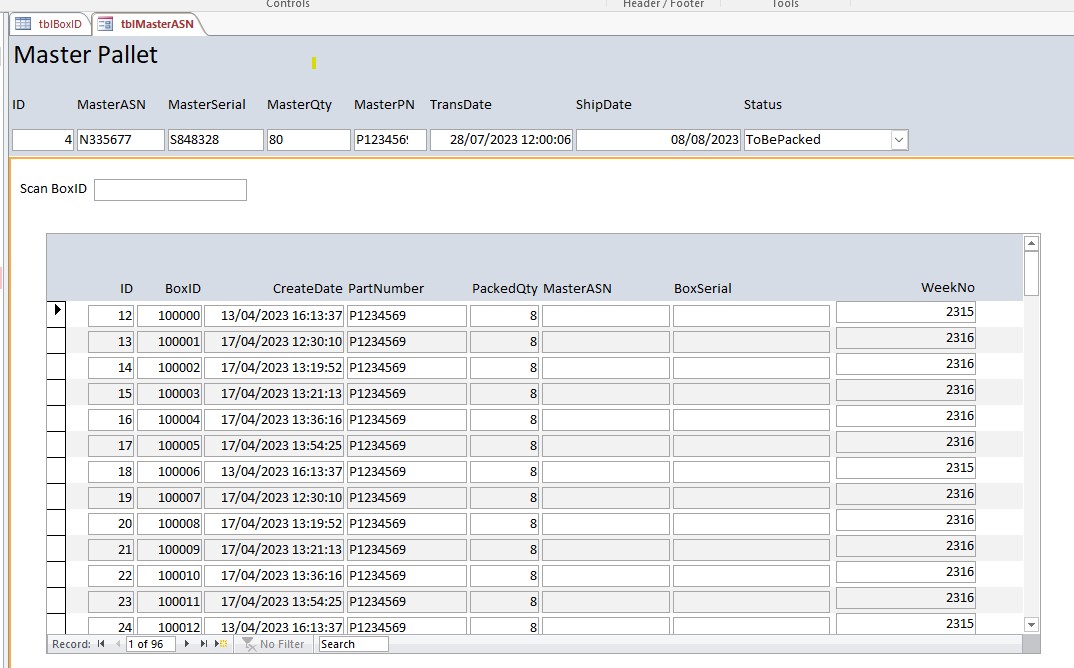Screen dimensions: 1074x668
Task: Click the current record number box
Action: pyautogui.click(x=150, y=644)
